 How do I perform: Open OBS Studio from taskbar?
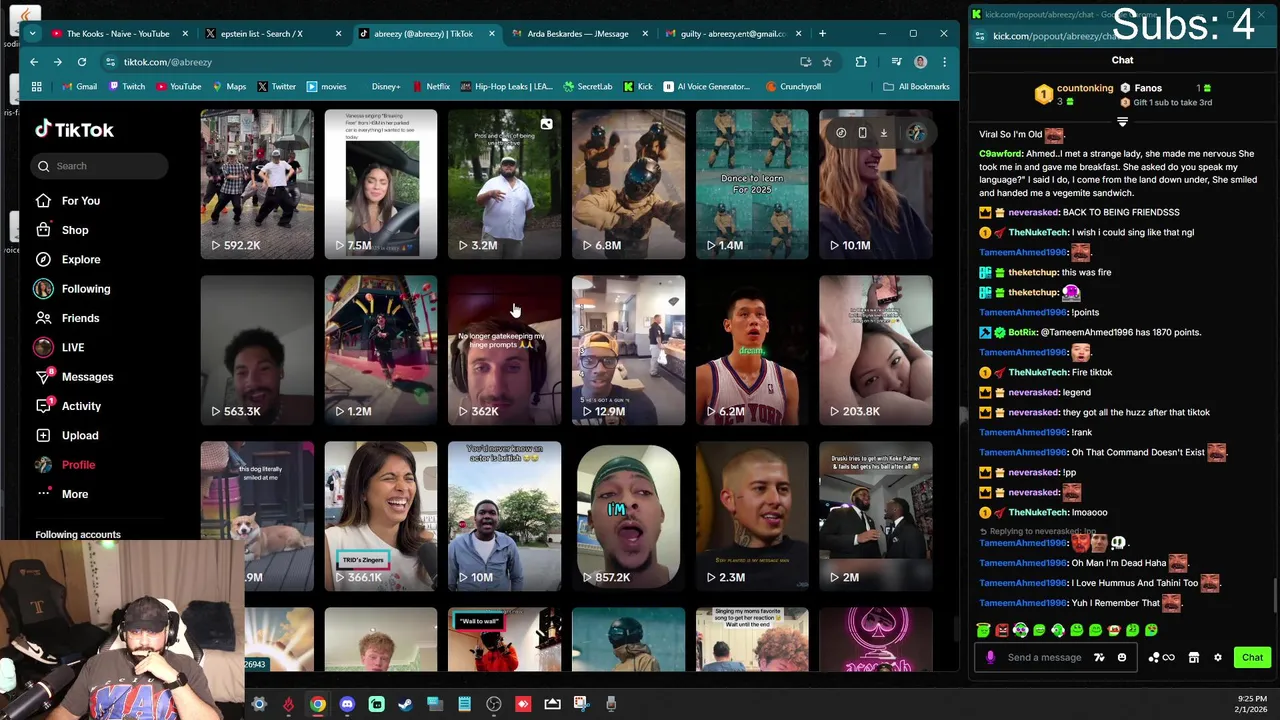pyautogui.click(x=494, y=704)
